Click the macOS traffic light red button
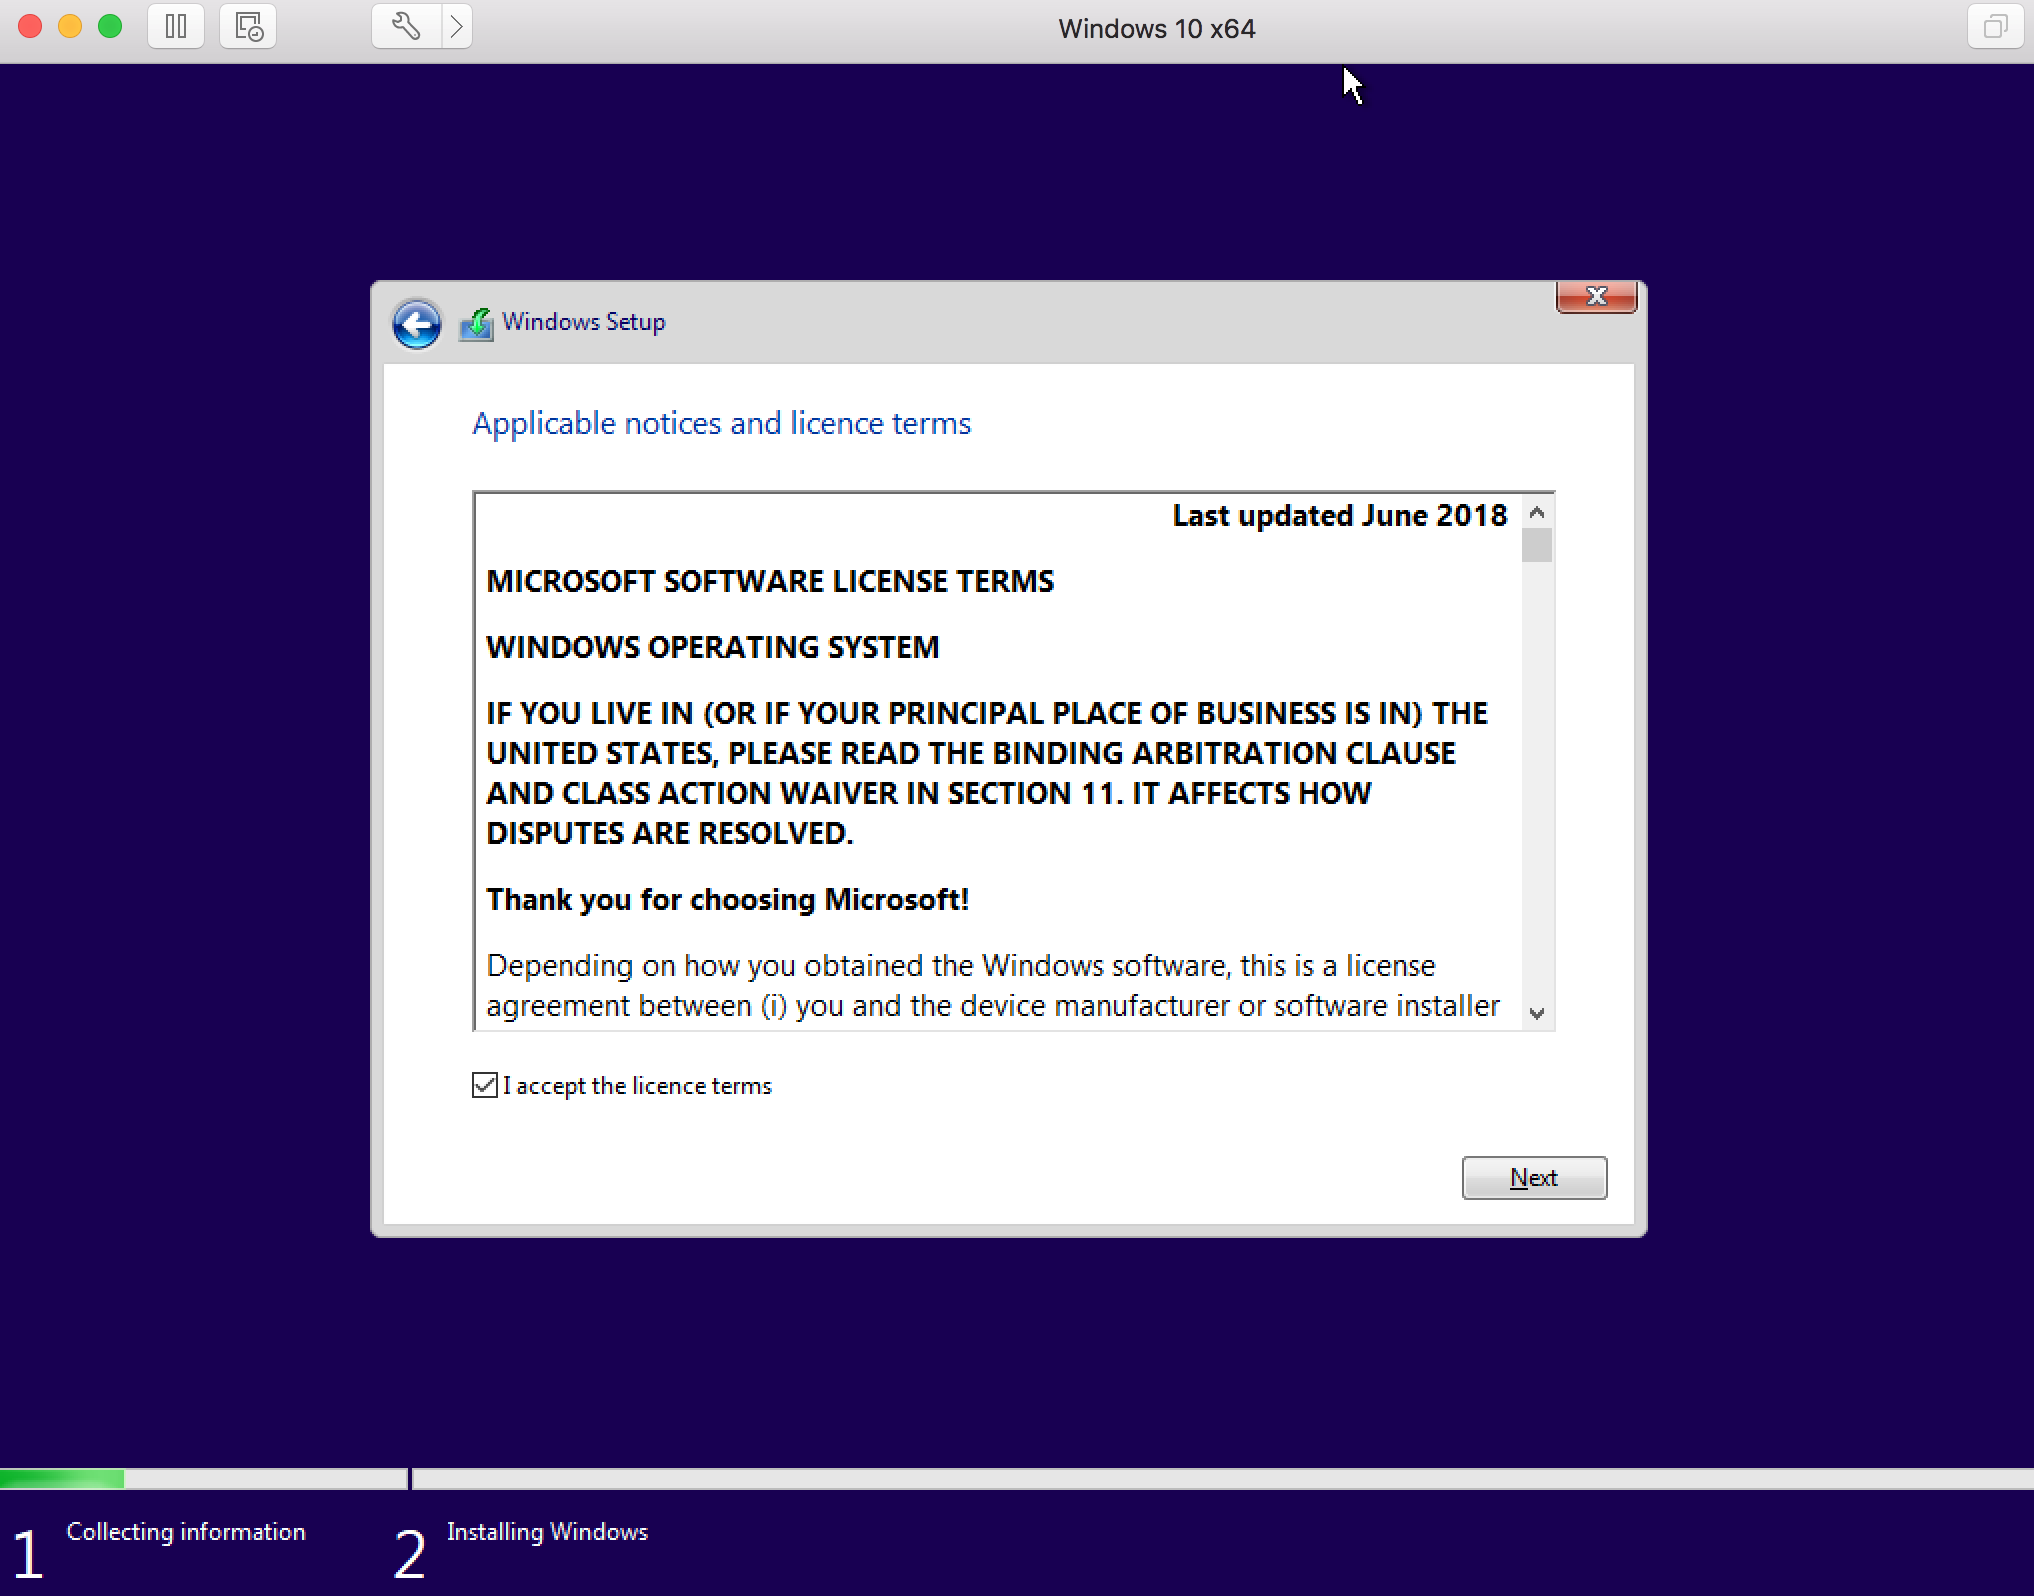Viewport: 2034px width, 1596px height. tap(31, 26)
